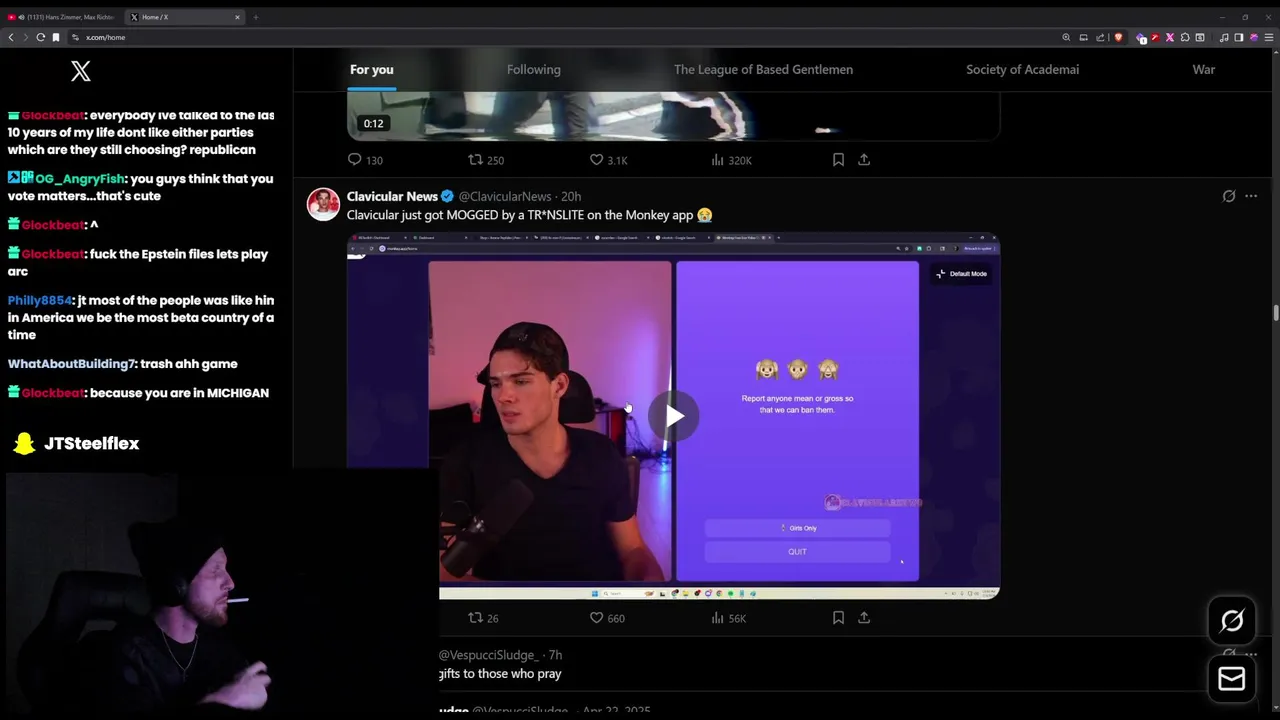
Task: Like the Clavicular News post with 660 likes
Action: [607, 618]
